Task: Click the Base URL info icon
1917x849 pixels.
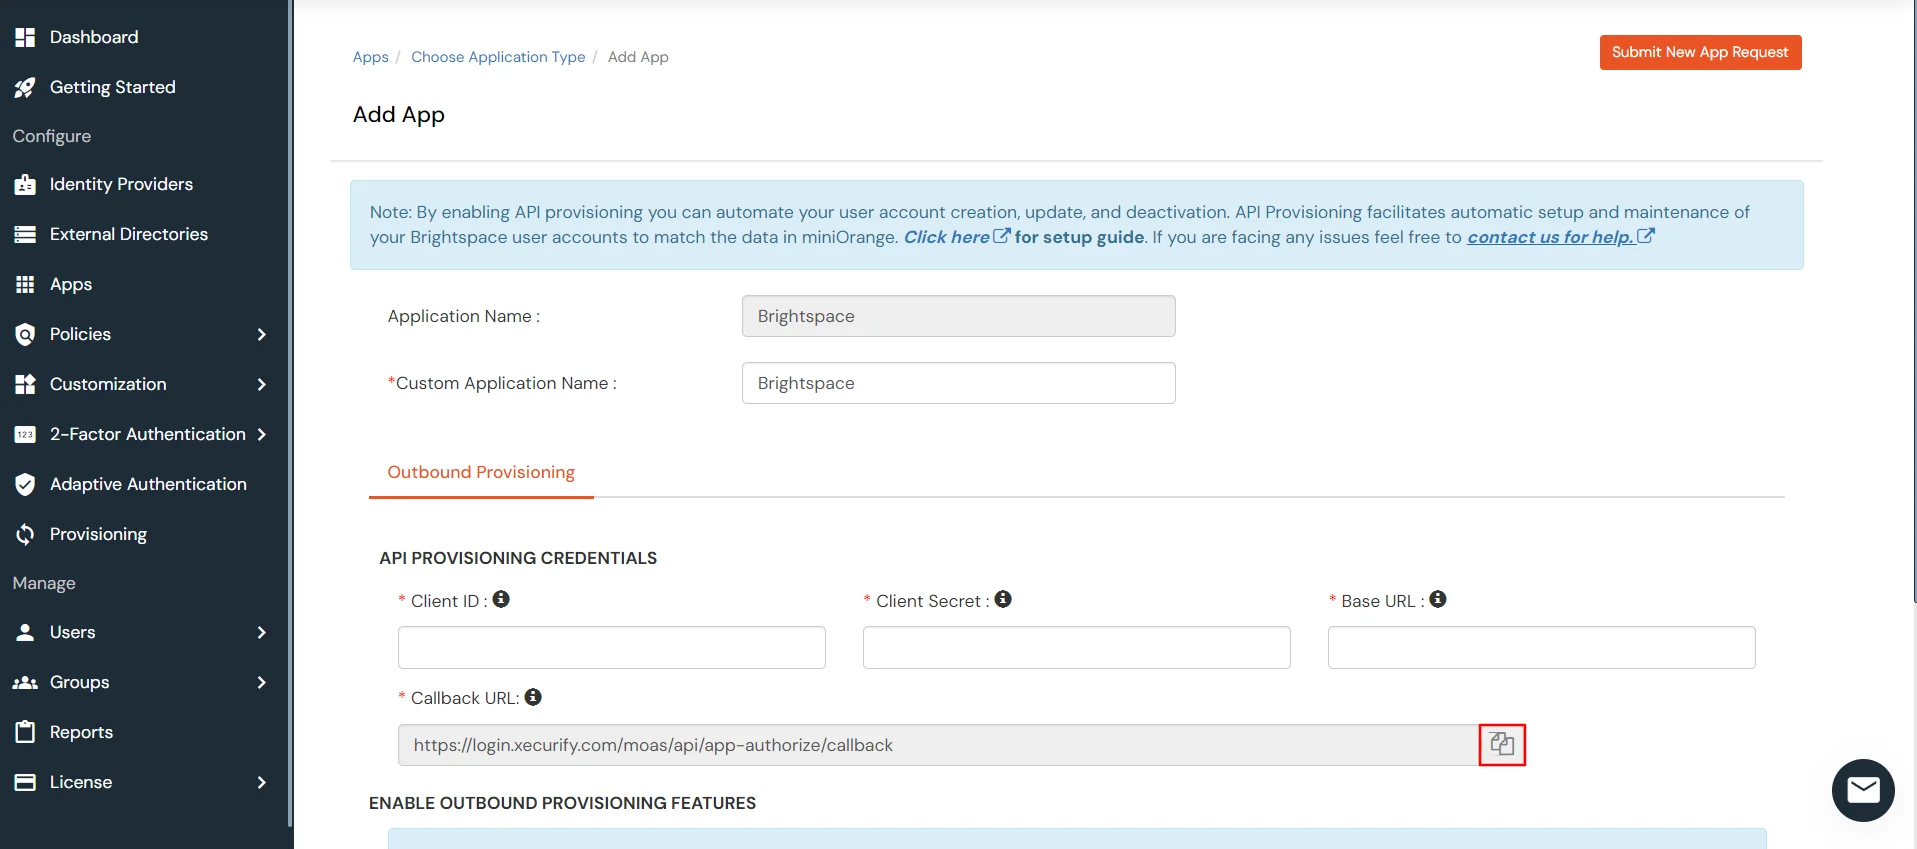Action: (1438, 599)
